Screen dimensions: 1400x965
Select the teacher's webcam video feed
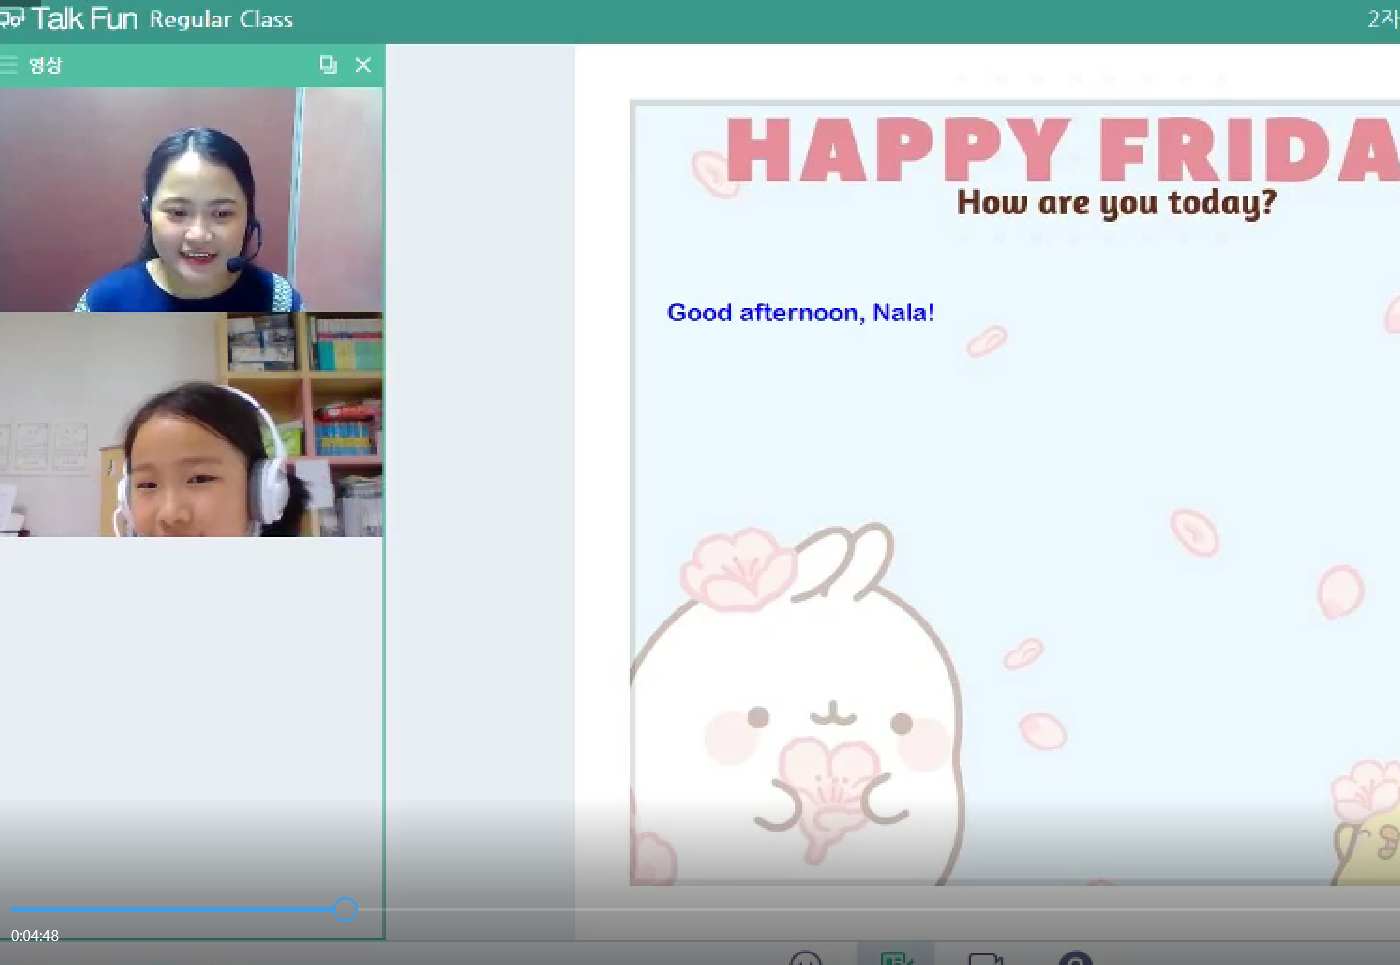190,200
